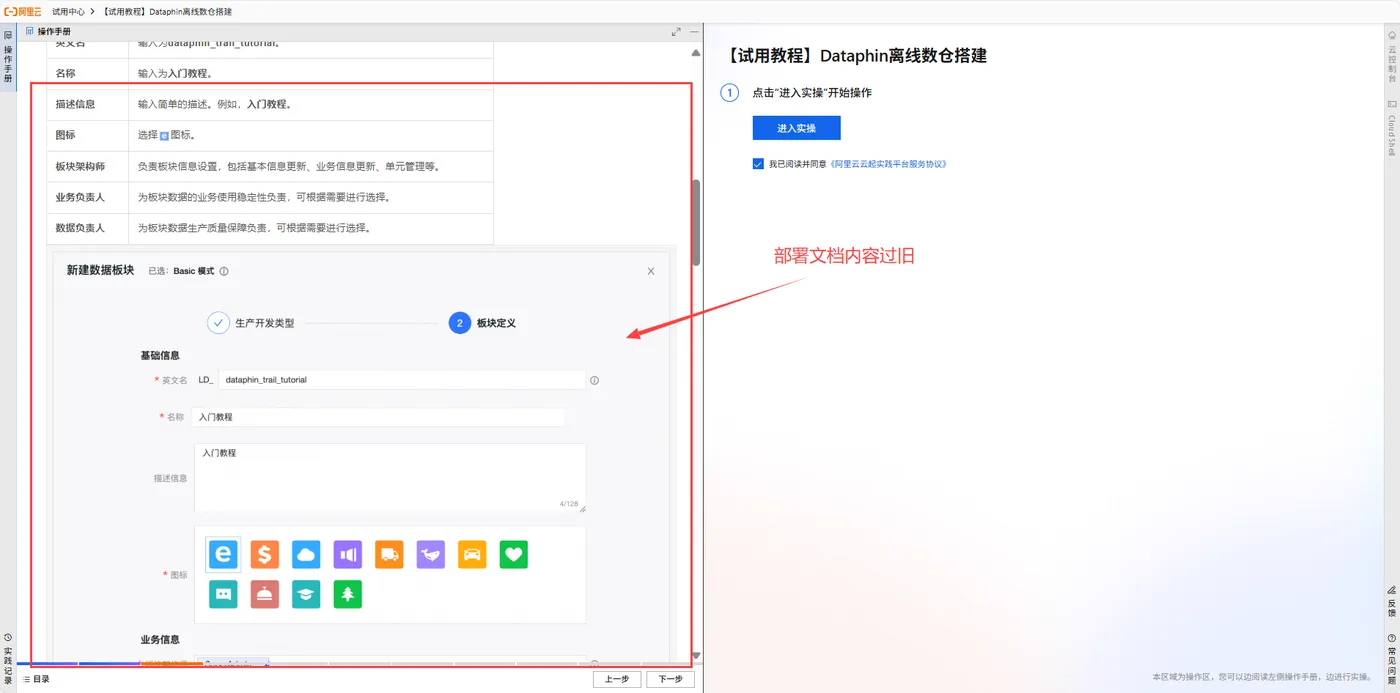
Task: Click the 数据负责人 table row label
Action: tap(80, 228)
